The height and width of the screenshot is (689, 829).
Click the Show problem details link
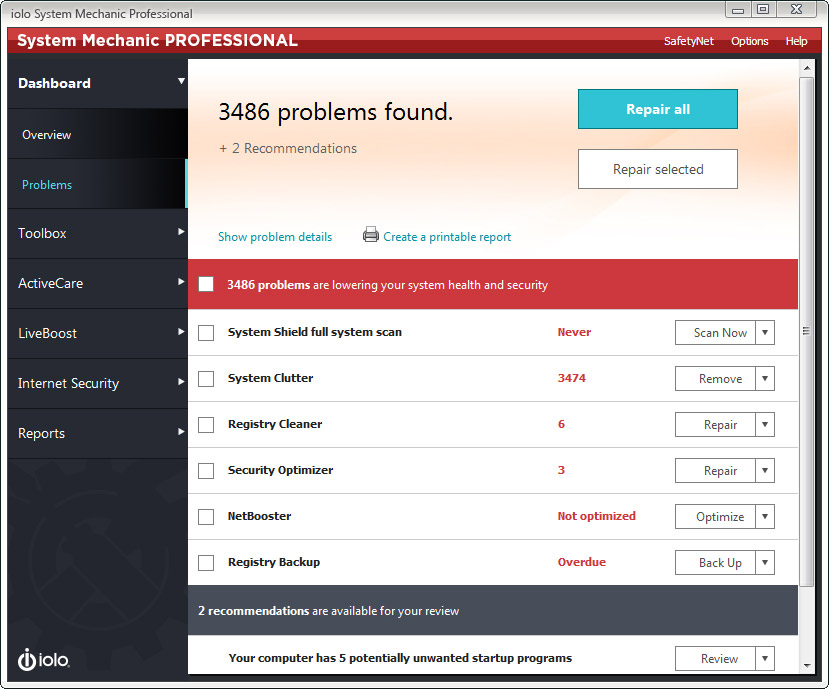275,237
